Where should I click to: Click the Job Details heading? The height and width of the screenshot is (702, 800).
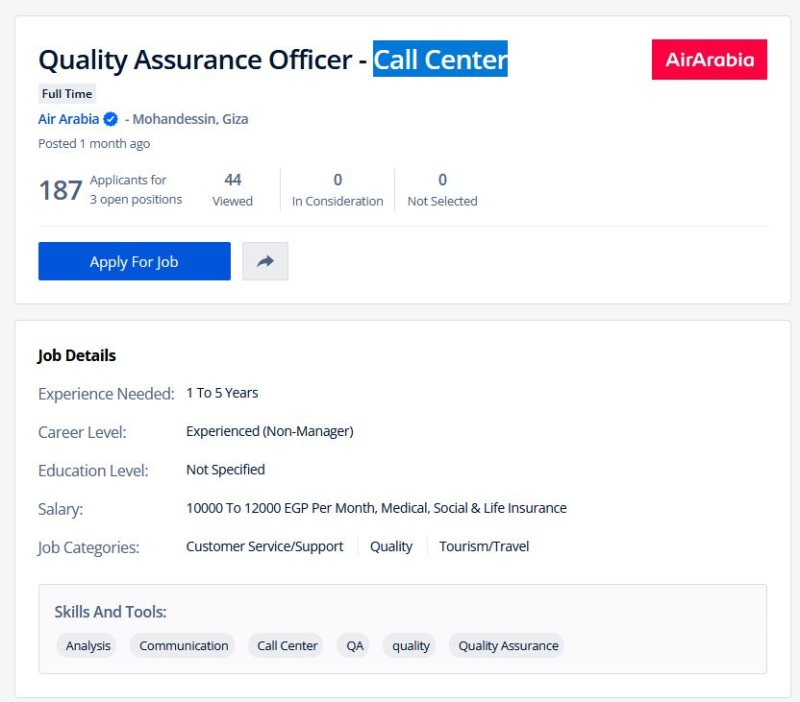click(x=77, y=355)
